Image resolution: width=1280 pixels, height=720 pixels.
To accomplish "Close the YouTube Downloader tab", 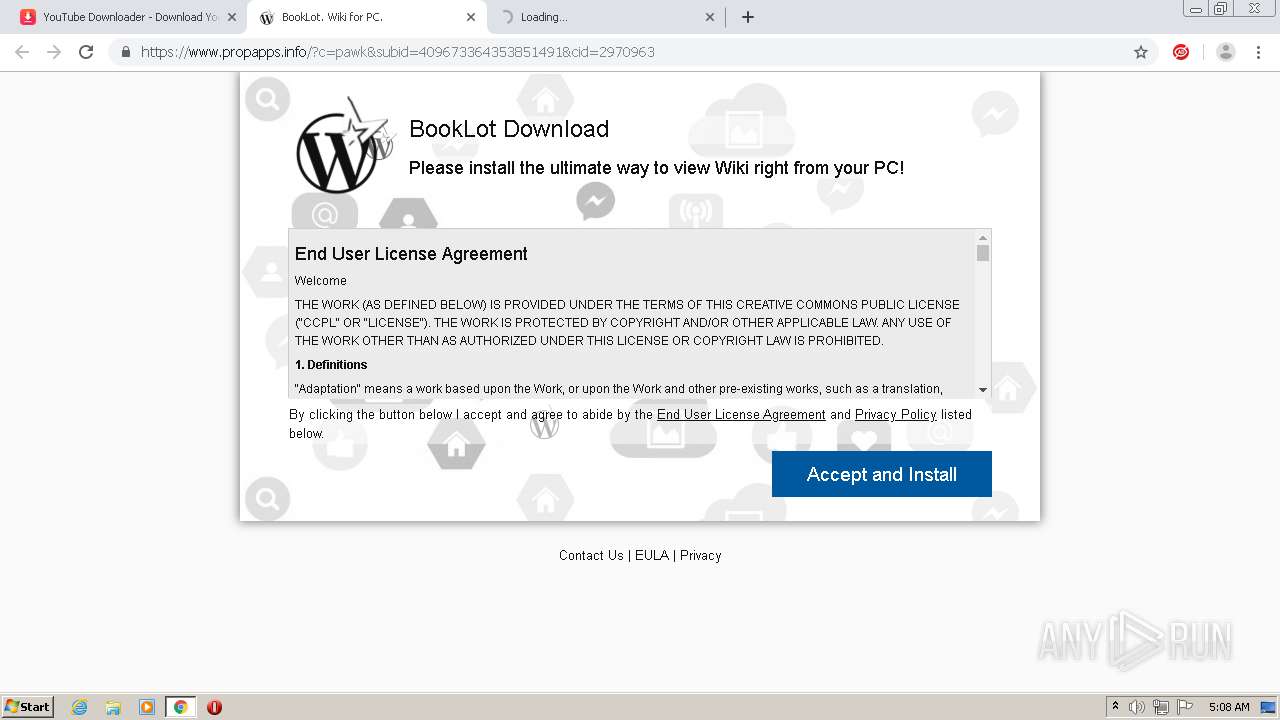I will click(232, 17).
